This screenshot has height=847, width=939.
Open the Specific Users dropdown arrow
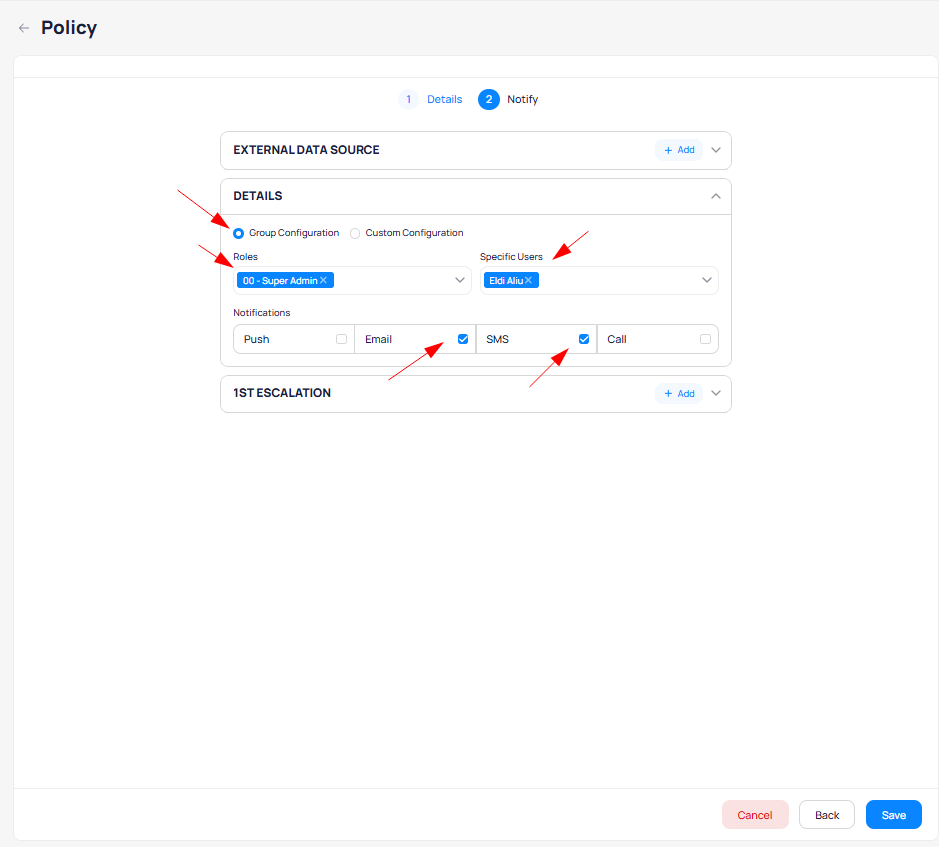pos(707,281)
